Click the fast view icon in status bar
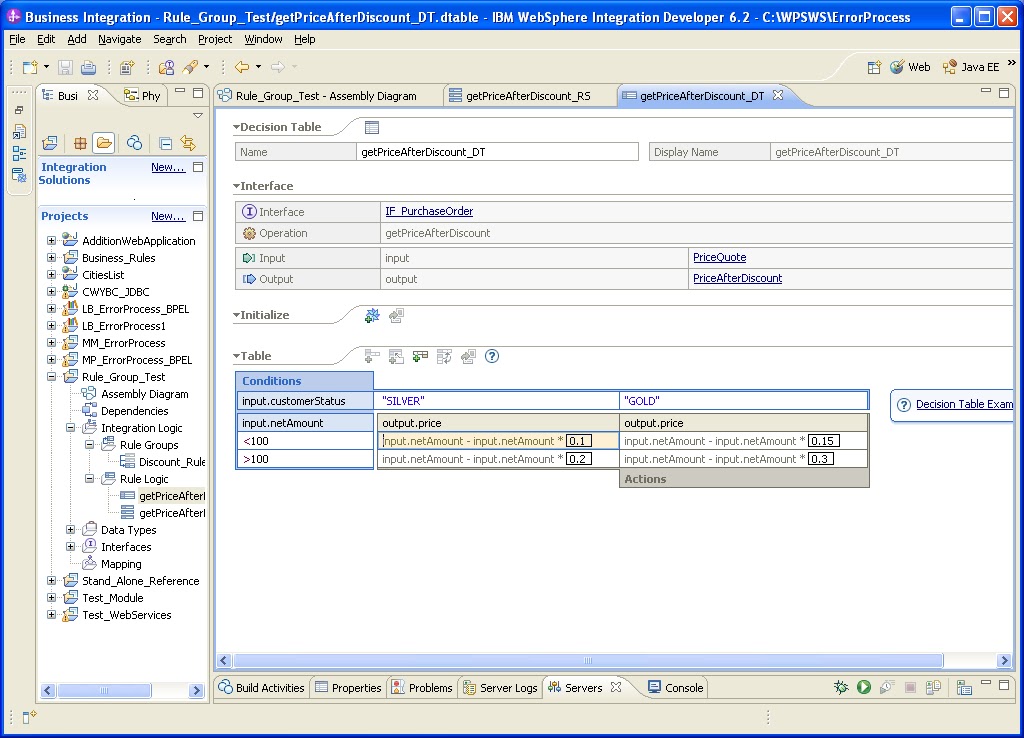 click(x=29, y=717)
